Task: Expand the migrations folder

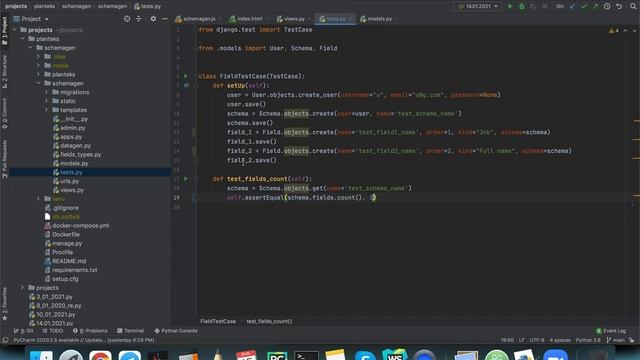Action: [46, 92]
